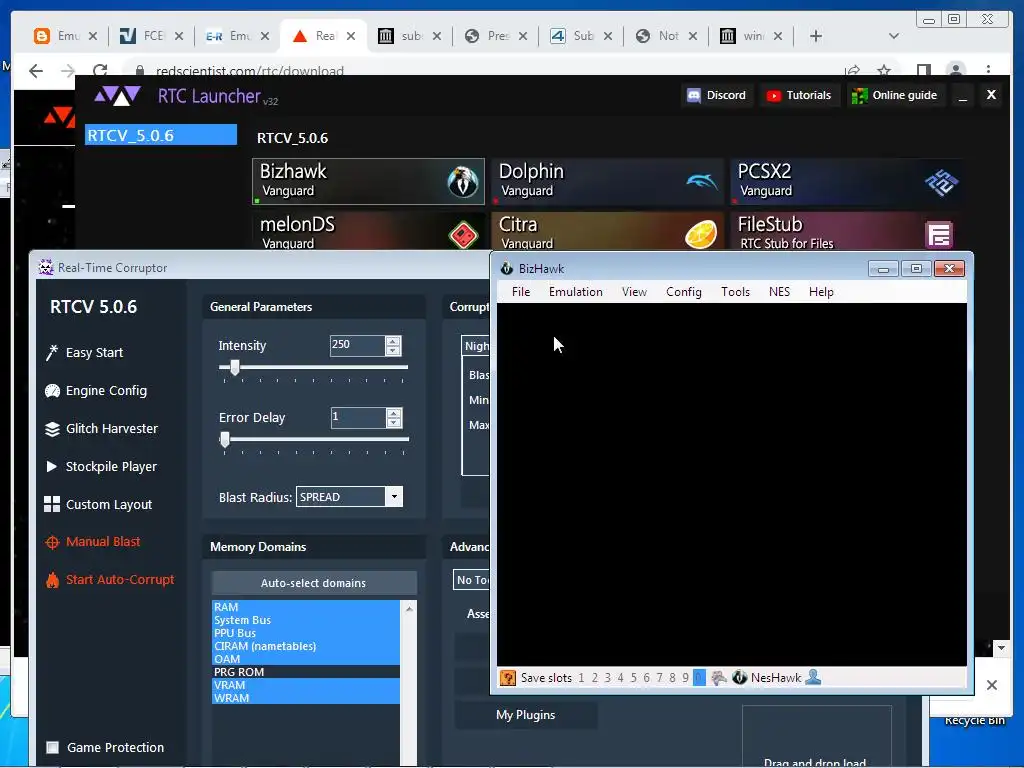Viewport: 1024px width, 768px height.
Task: Select OAM memory domain
Action: (306, 659)
